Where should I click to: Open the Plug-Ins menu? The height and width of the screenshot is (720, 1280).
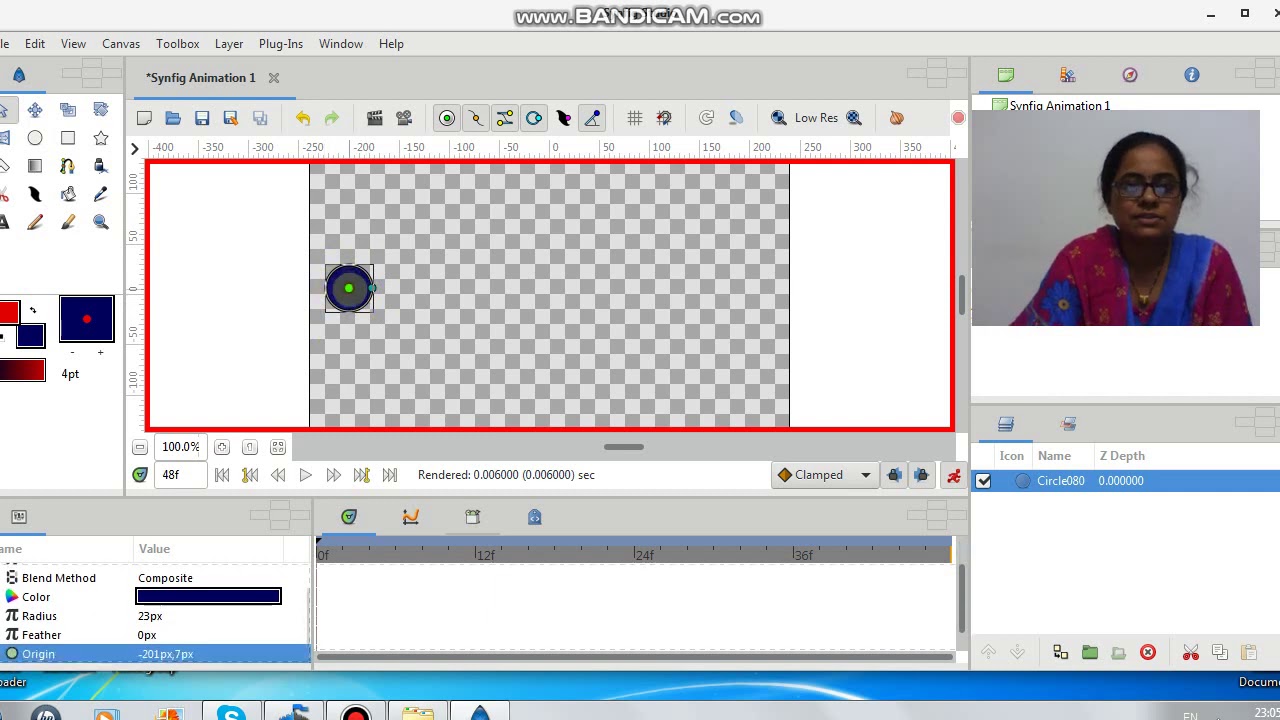(281, 44)
